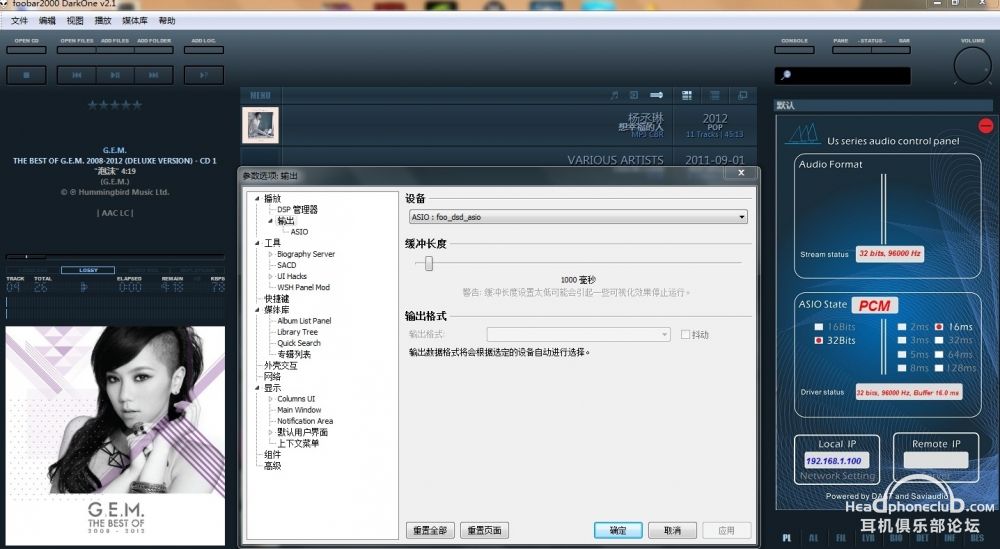Viewport: 1000px width, 549px height.
Task: Click the 重置全部 button
Action: [430, 530]
